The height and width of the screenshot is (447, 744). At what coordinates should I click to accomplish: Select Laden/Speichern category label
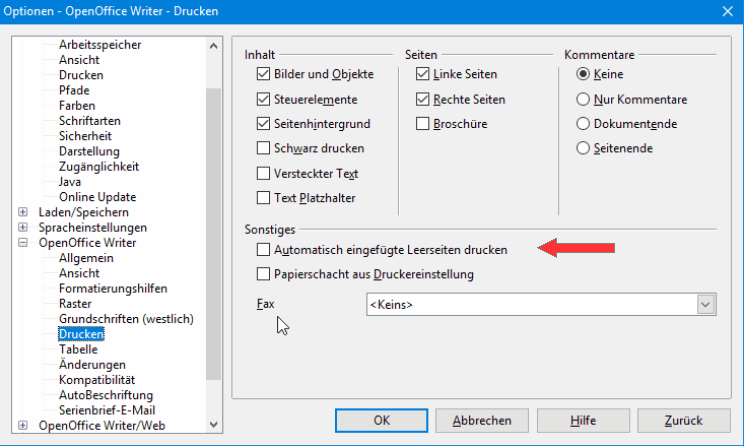point(84,212)
